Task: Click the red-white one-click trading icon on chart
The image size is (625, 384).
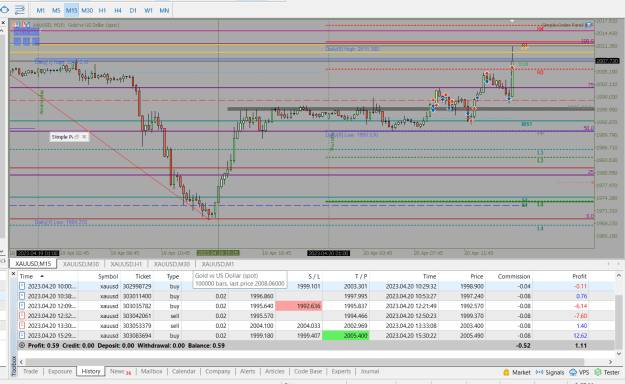Action: (x=15, y=25)
